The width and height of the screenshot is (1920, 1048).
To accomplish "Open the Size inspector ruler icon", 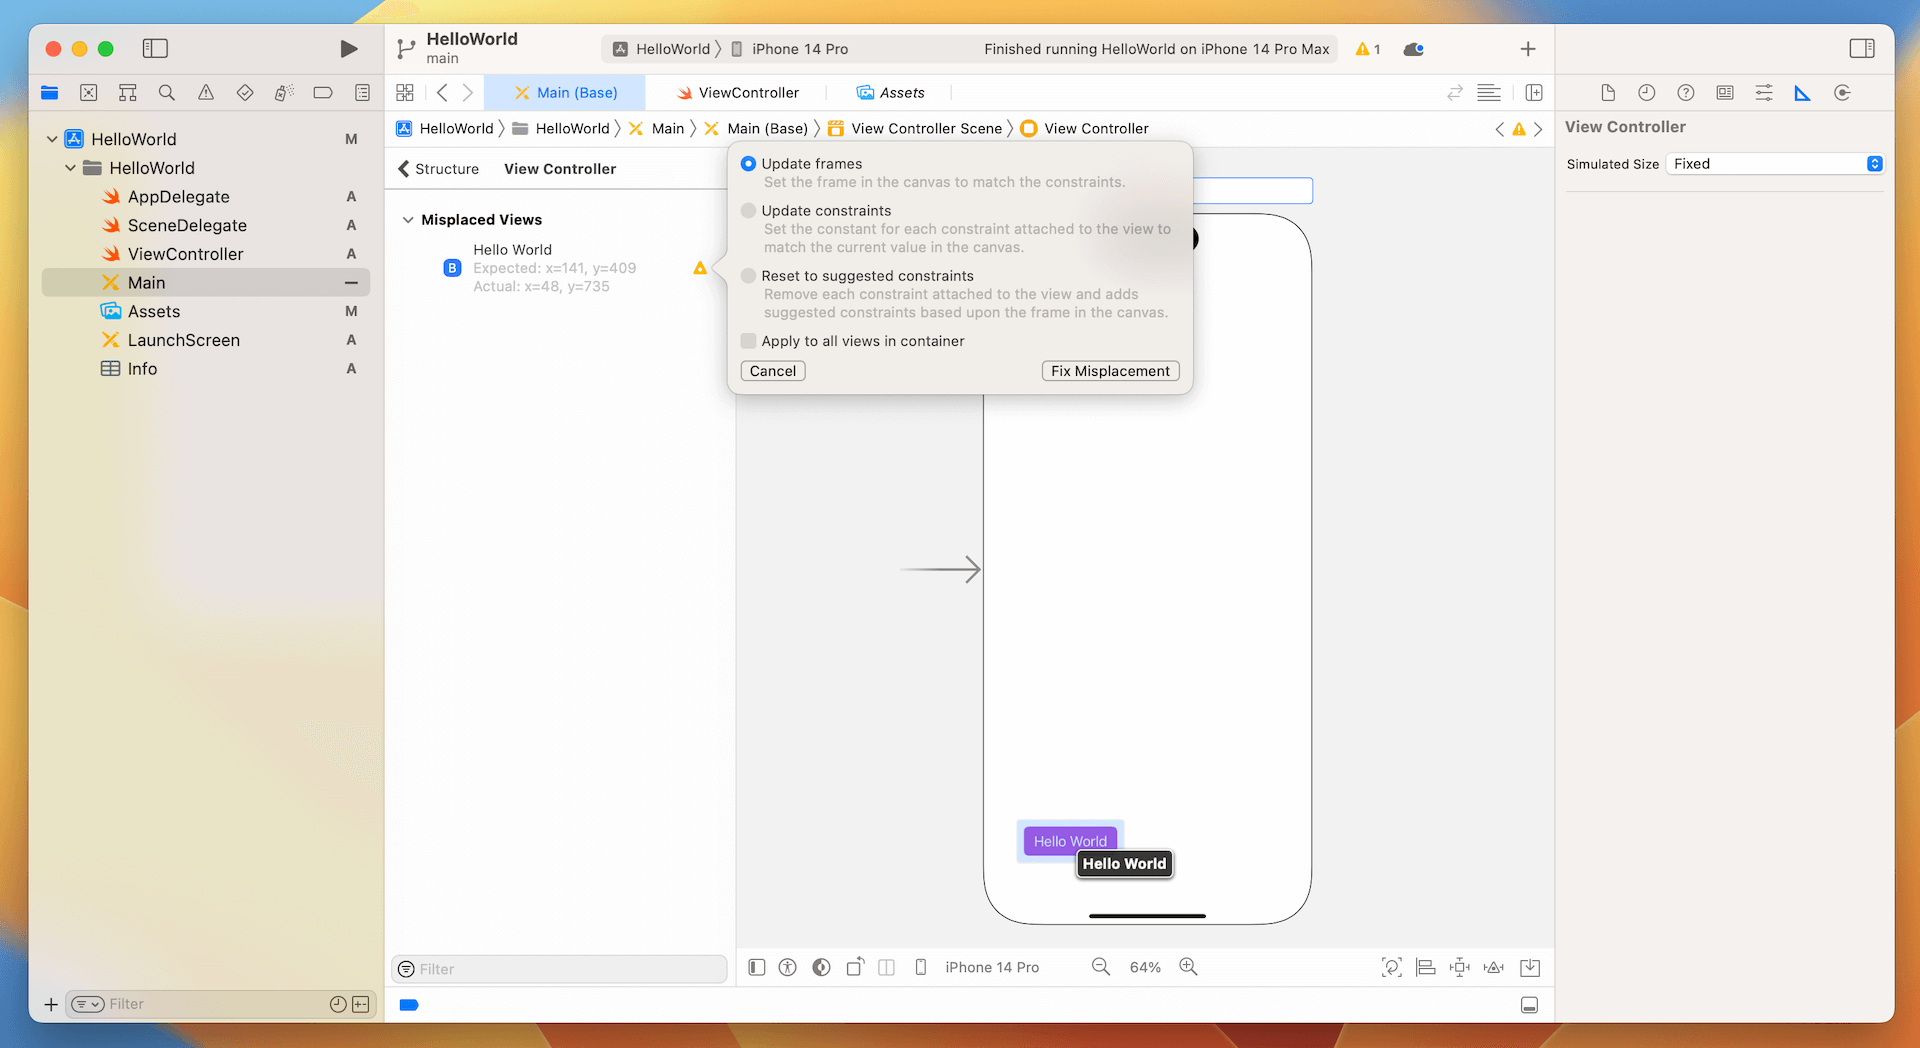I will pyautogui.click(x=1802, y=93).
